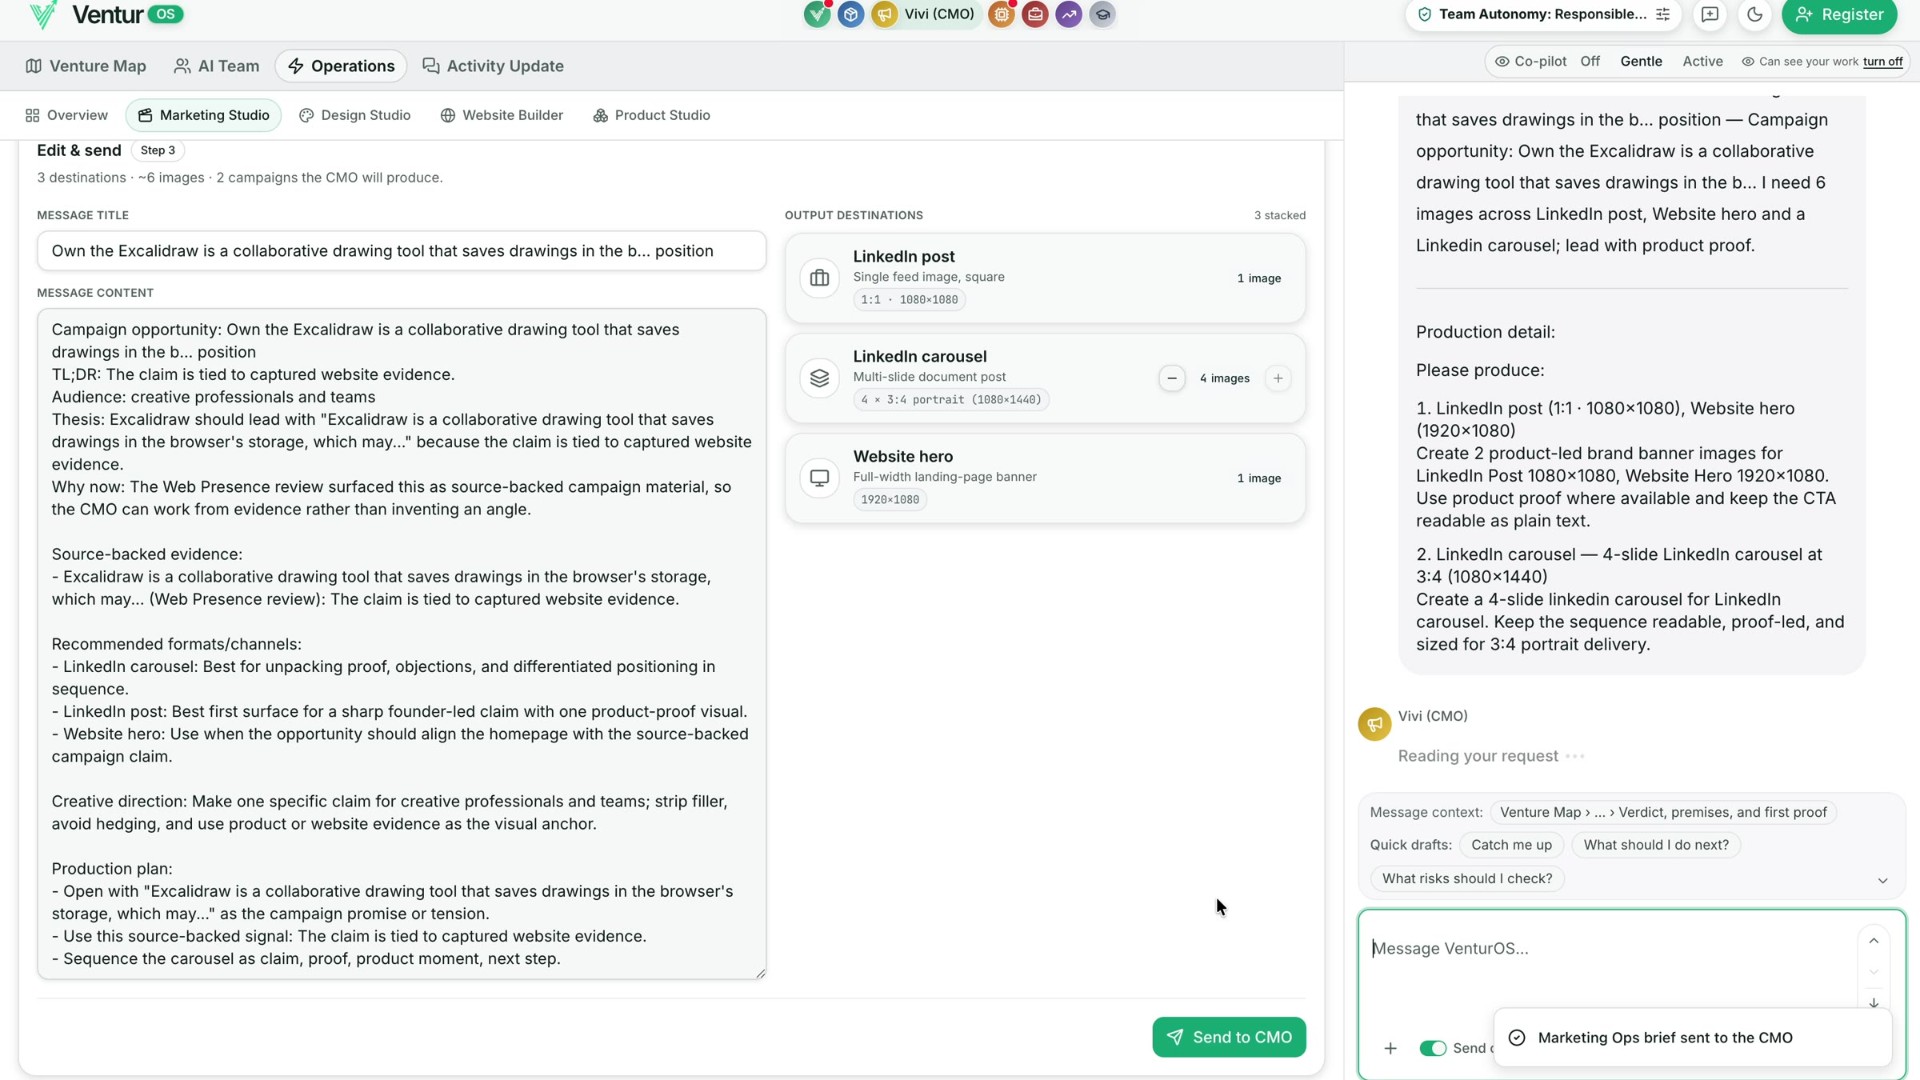Switch to the Marketing Studio sub-tab

tap(203, 115)
